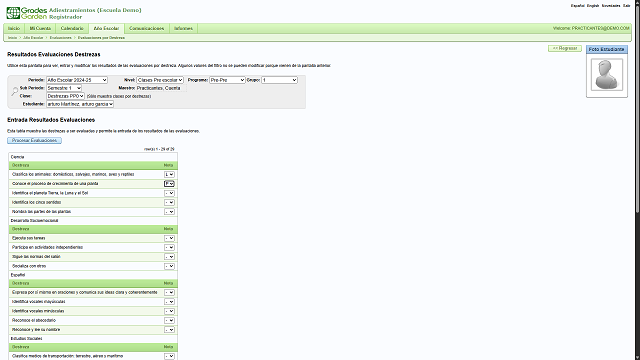Switch language to Español
Screen dimensions: 640x360
(x=577, y=6)
